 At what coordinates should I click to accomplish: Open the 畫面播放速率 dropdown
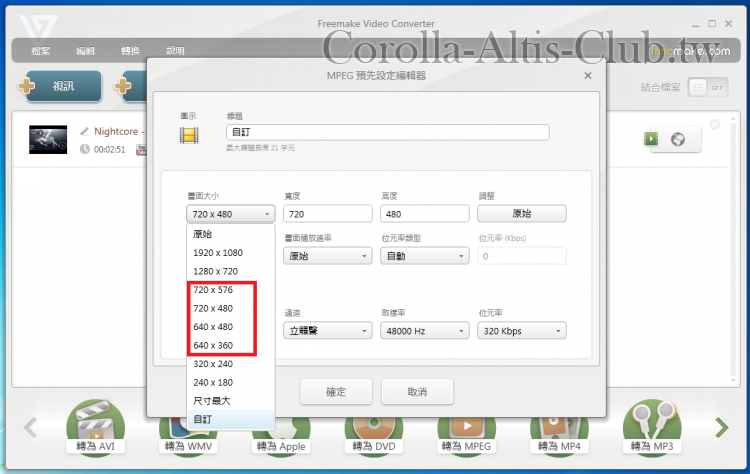pyautogui.click(x=328, y=256)
